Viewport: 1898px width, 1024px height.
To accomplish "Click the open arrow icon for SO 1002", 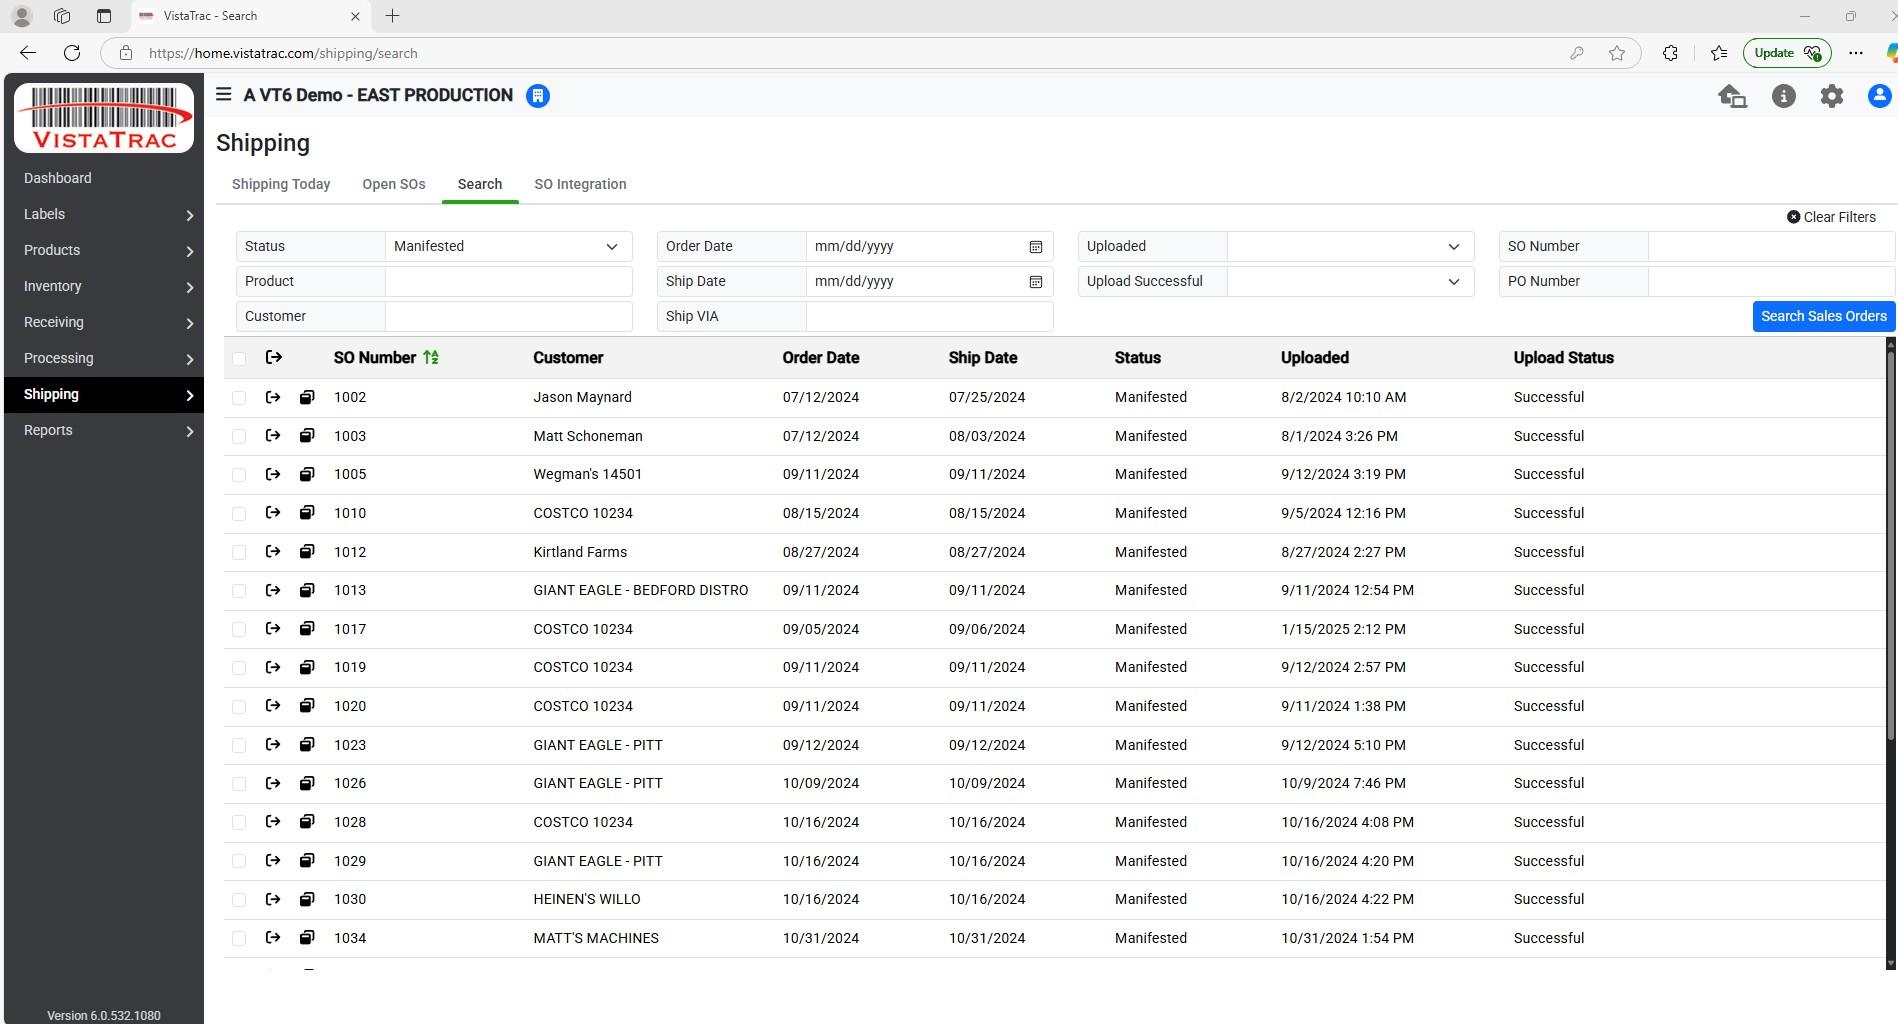I will [273, 397].
